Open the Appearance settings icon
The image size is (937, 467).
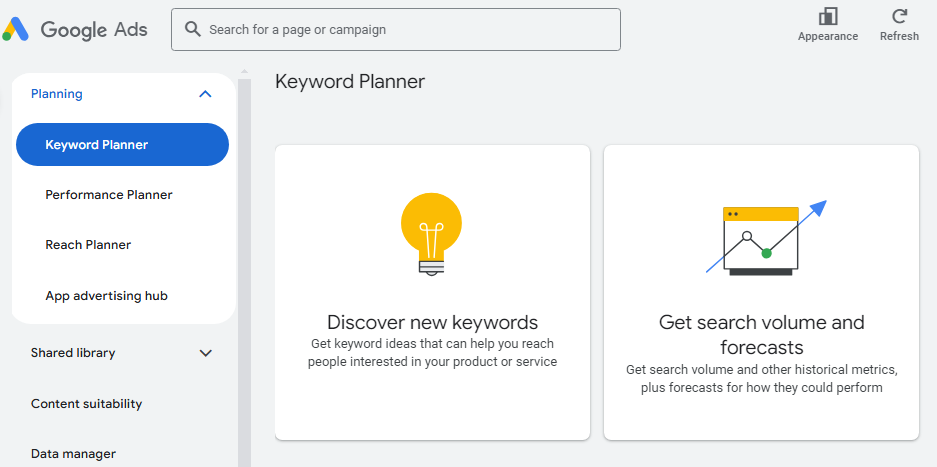pyautogui.click(x=828, y=16)
